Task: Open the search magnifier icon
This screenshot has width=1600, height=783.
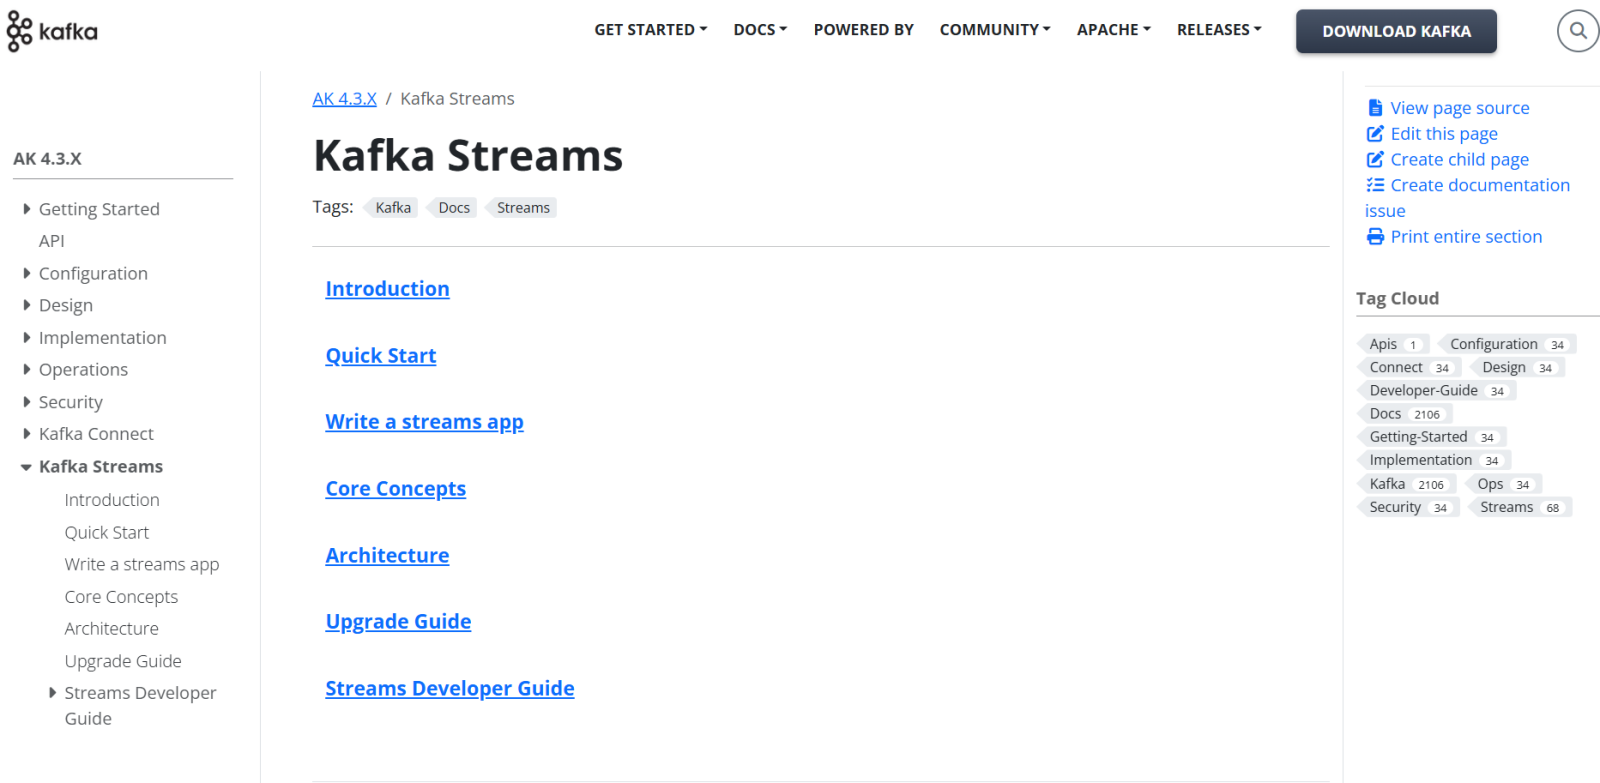Action: (x=1578, y=31)
